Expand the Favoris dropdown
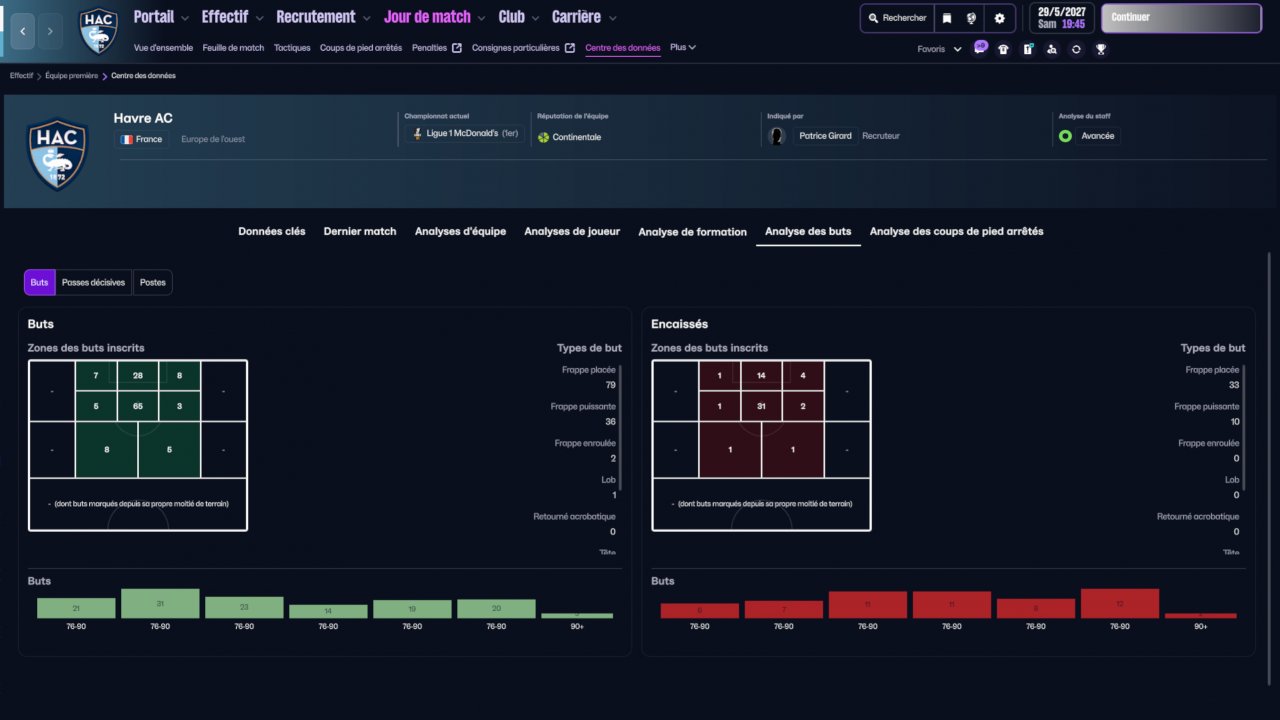This screenshot has height=720, width=1280. coord(939,49)
